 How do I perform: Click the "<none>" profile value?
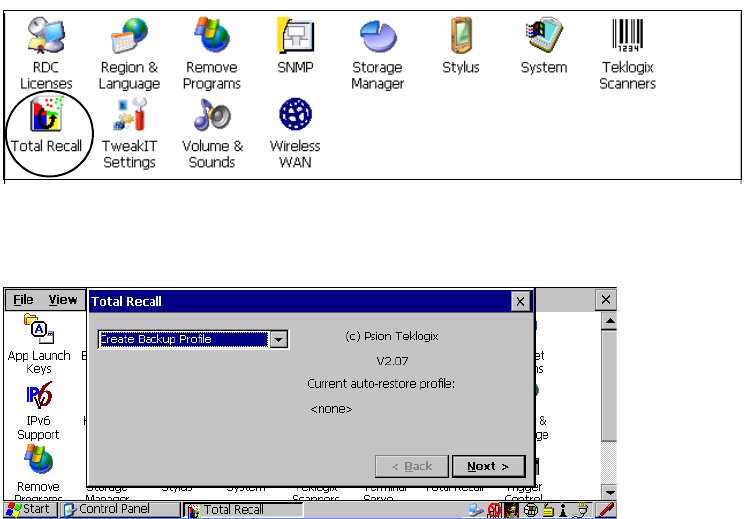331,409
